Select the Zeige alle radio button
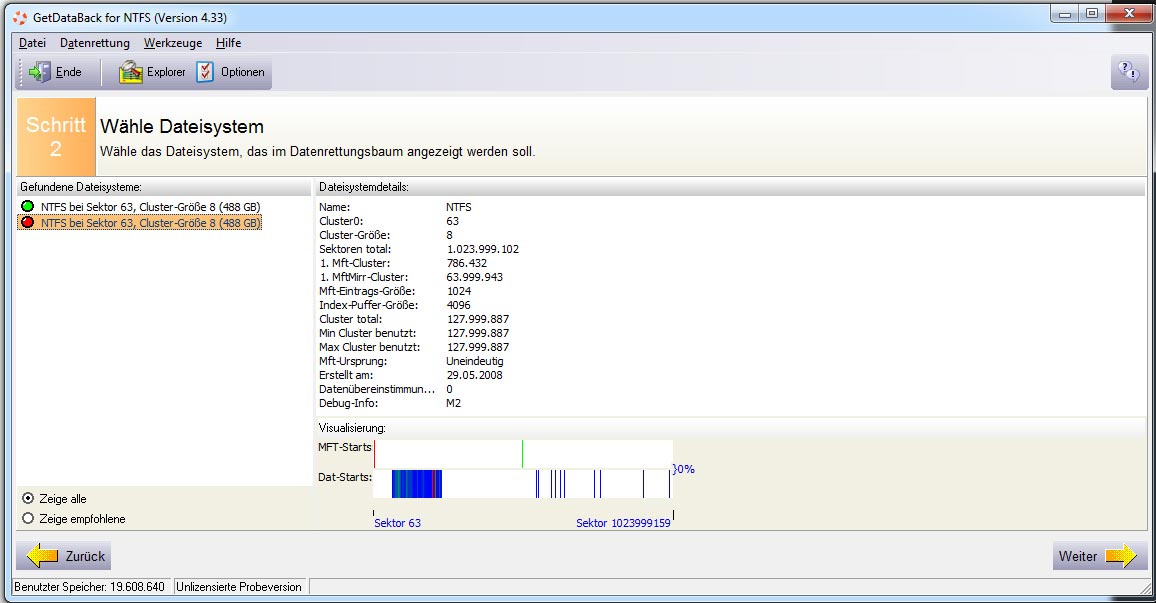Image resolution: width=1156 pixels, height=603 pixels. pos(28,498)
